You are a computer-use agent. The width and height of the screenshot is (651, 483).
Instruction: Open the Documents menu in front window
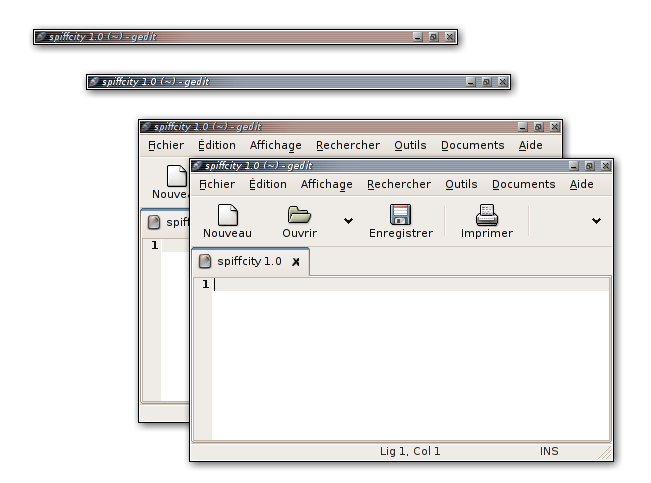524,184
